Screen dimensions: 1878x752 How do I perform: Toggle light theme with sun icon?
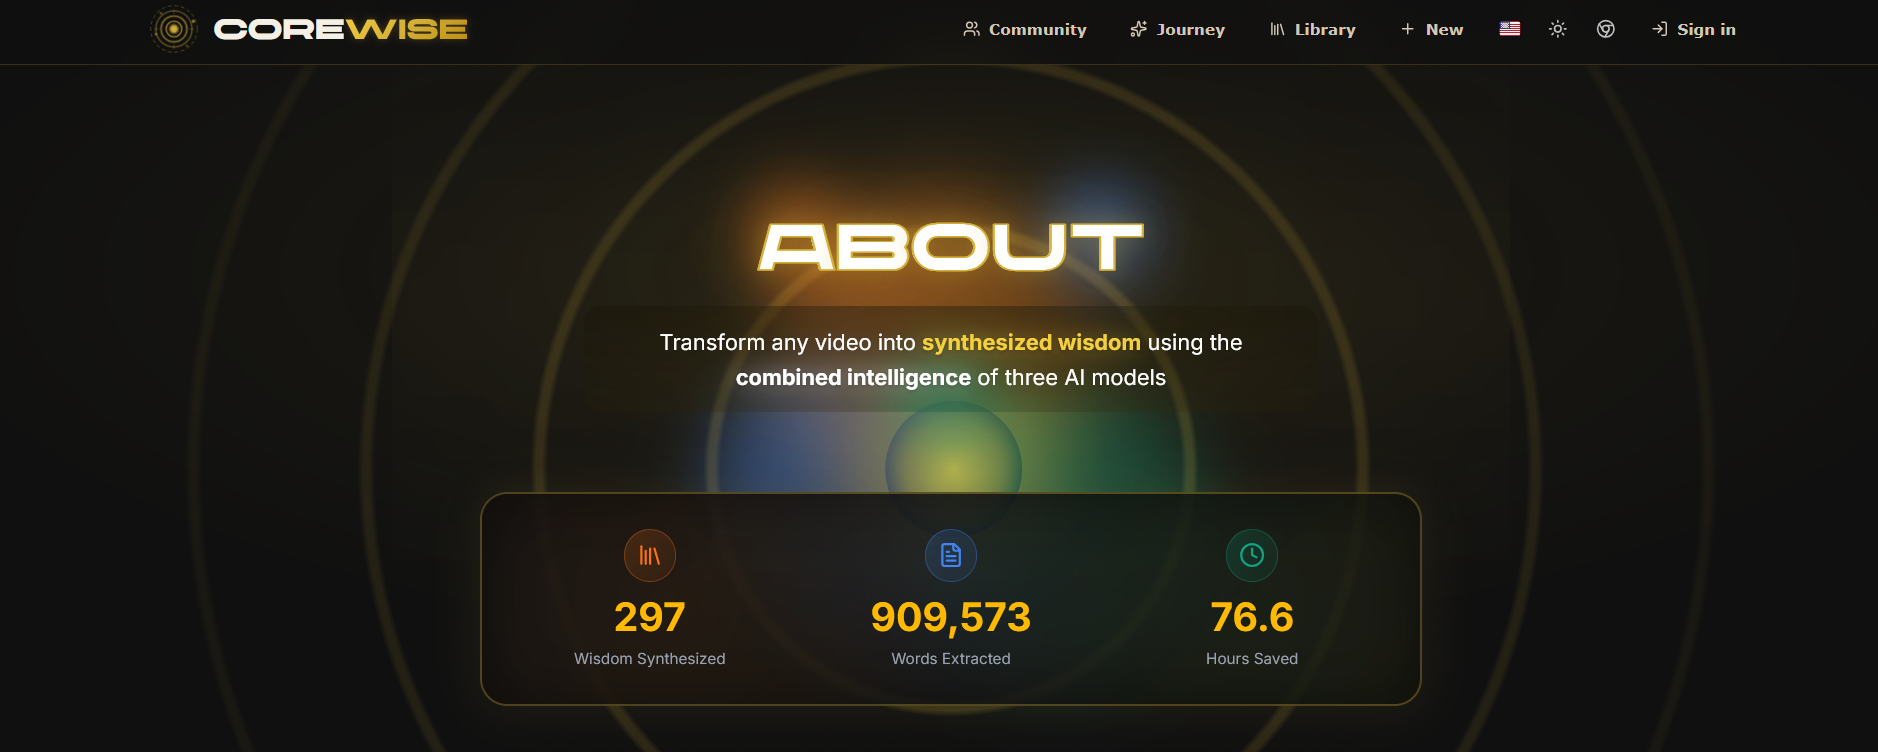pos(1558,29)
